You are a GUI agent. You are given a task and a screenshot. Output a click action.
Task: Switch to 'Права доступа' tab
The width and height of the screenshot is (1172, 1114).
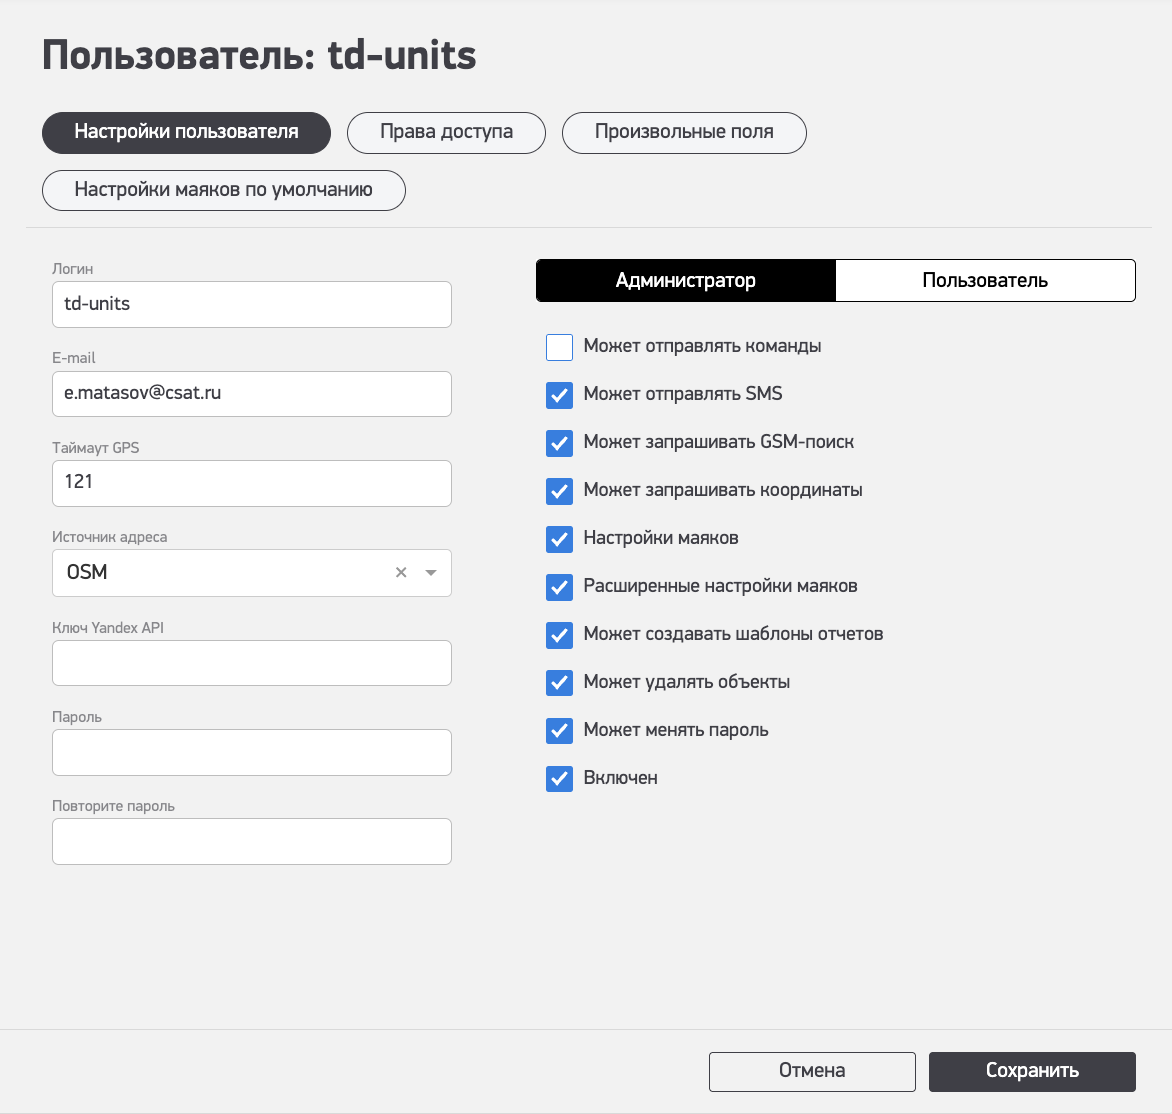pos(446,133)
